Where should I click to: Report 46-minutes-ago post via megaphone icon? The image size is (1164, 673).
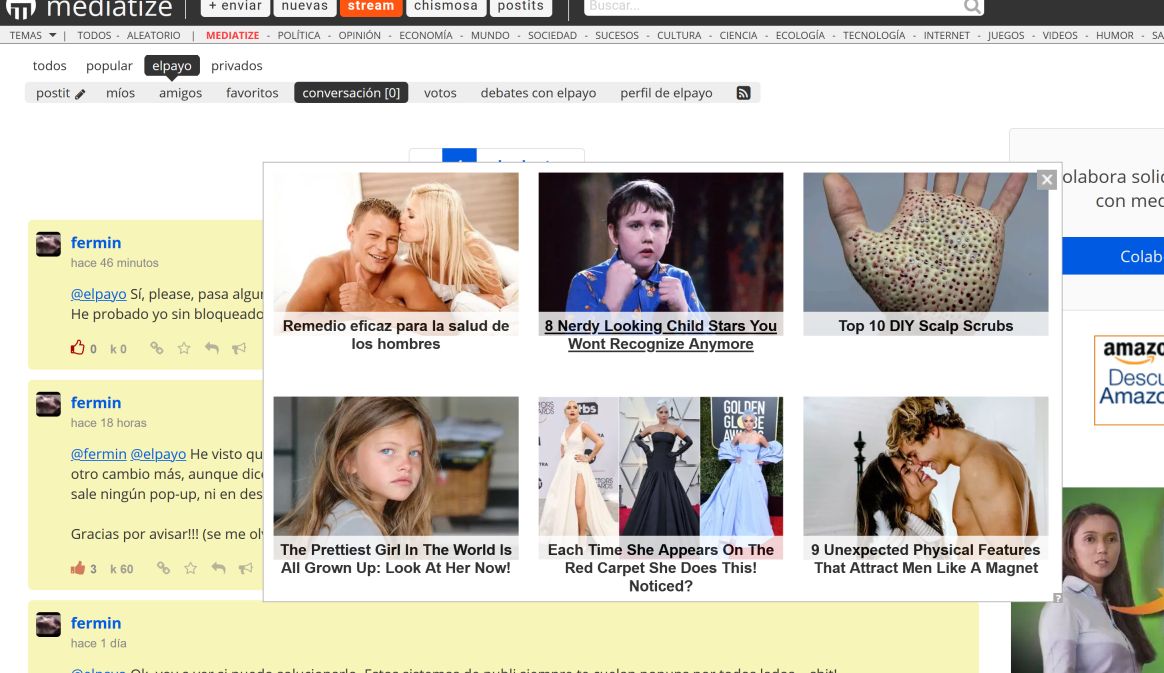(239, 348)
